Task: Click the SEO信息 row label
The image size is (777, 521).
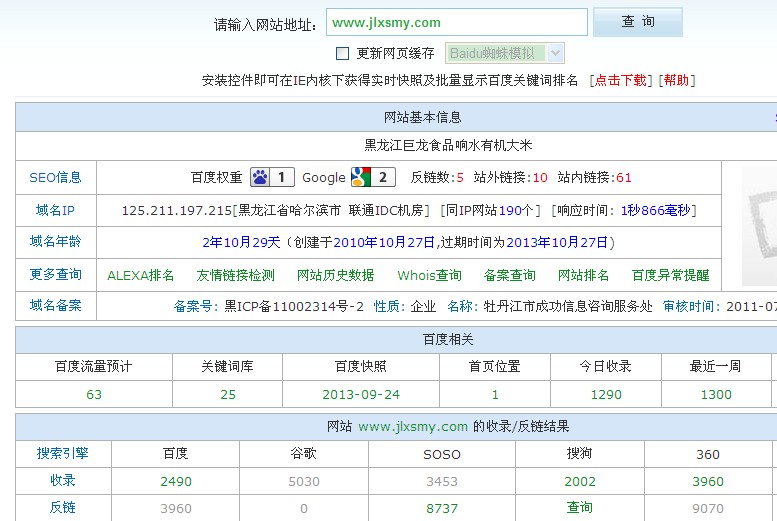Action: 56,177
